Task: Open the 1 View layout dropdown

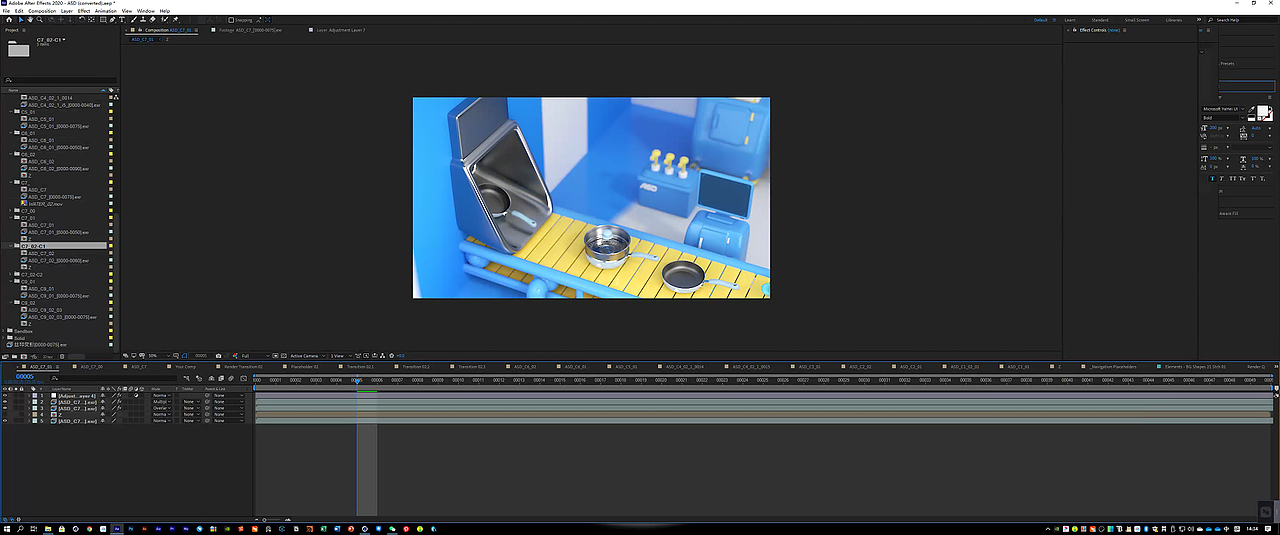Action: click(x=341, y=356)
